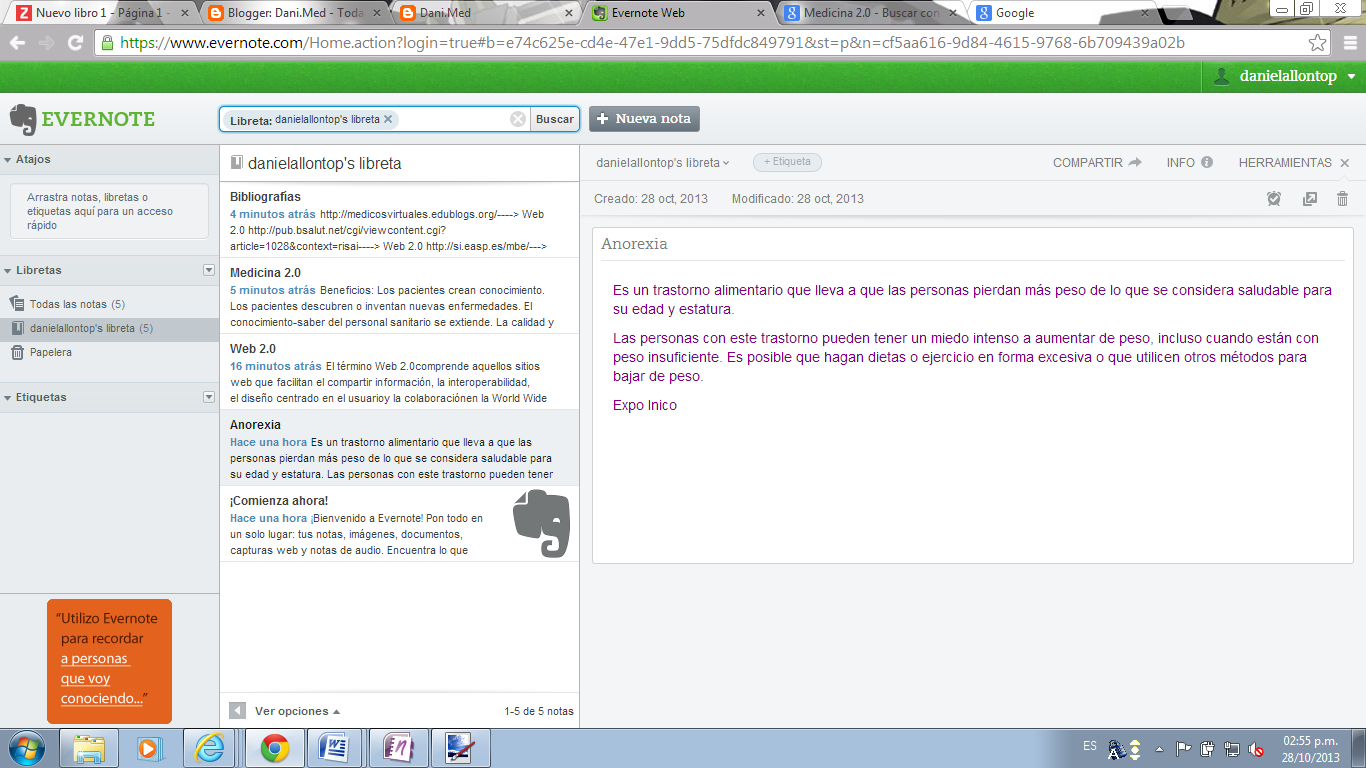Close the Evernote Web tab
The width and height of the screenshot is (1366, 768).
click(761, 13)
